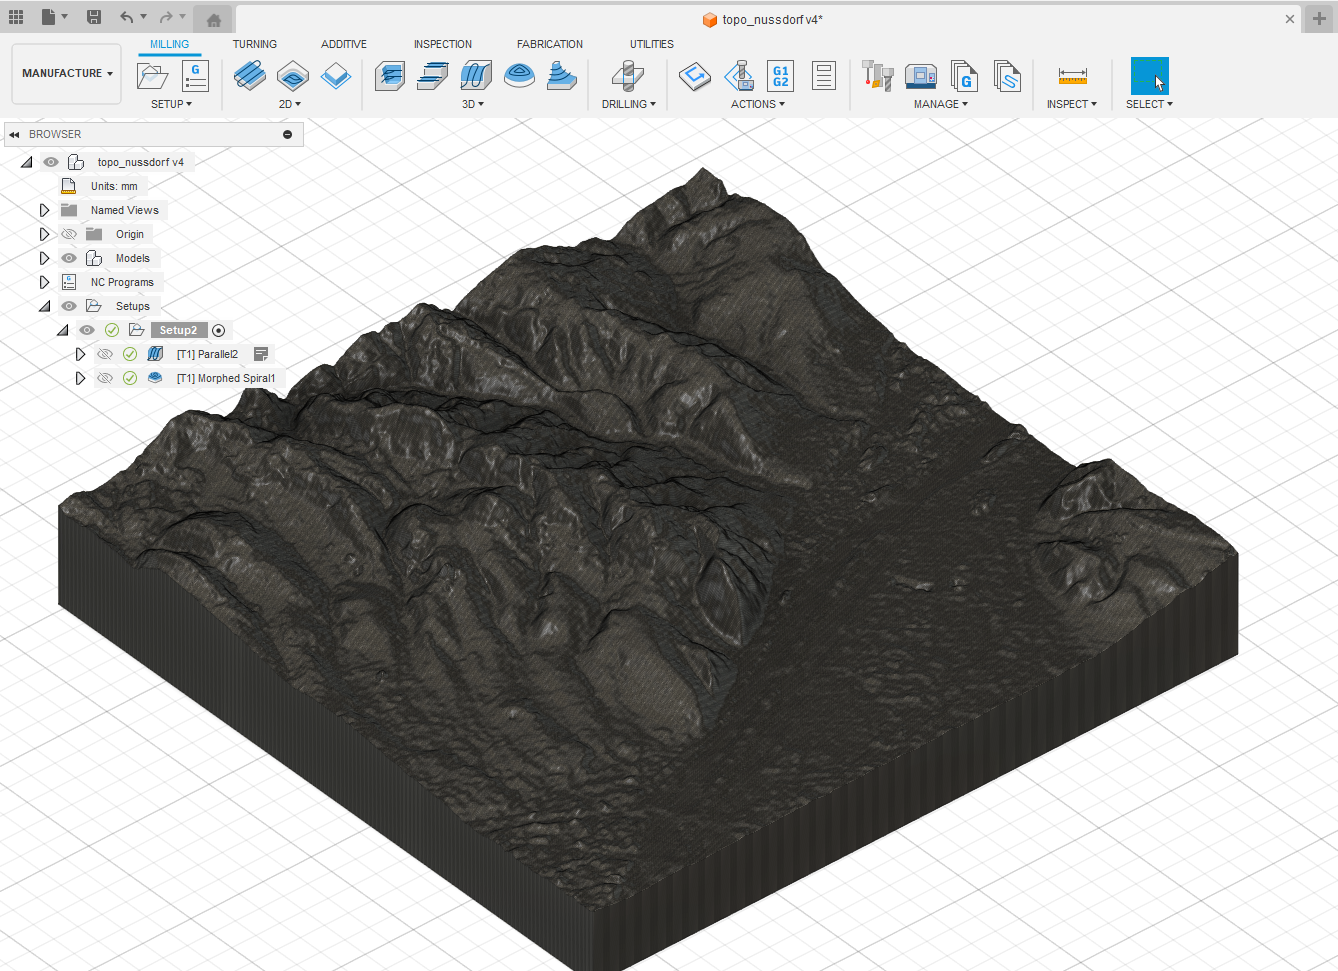Click the browser panel minus options button
This screenshot has width=1338, height=971.
tap(287, 134)
